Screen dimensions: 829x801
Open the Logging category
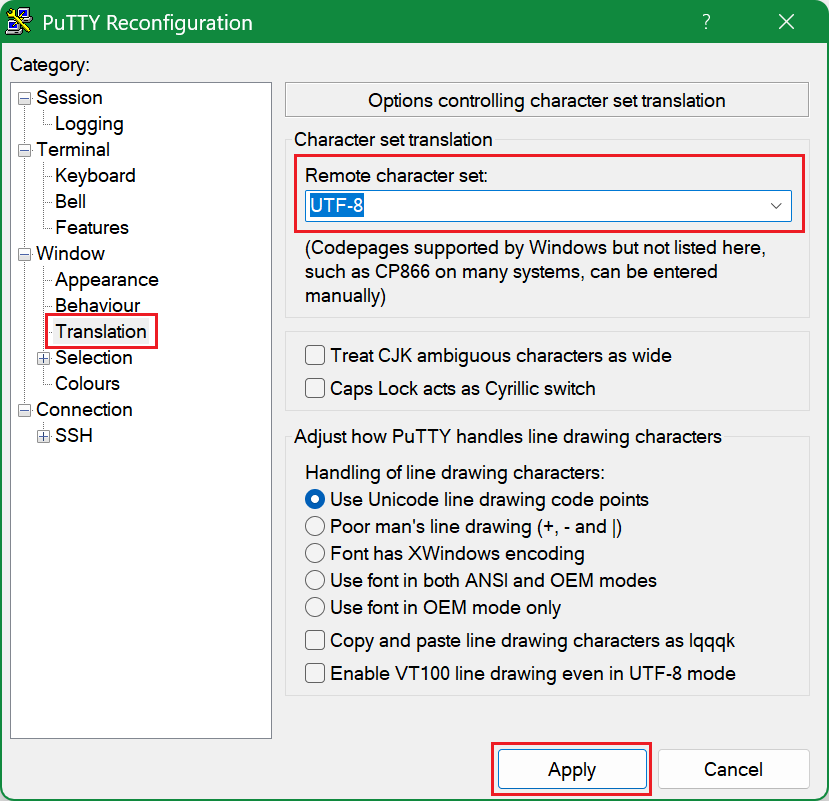[x=89, y=124]
